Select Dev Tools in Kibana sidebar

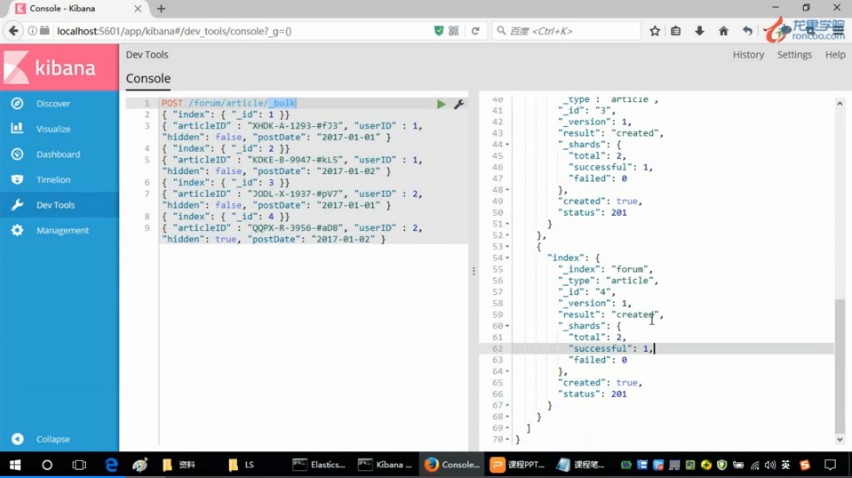point(59,205)
